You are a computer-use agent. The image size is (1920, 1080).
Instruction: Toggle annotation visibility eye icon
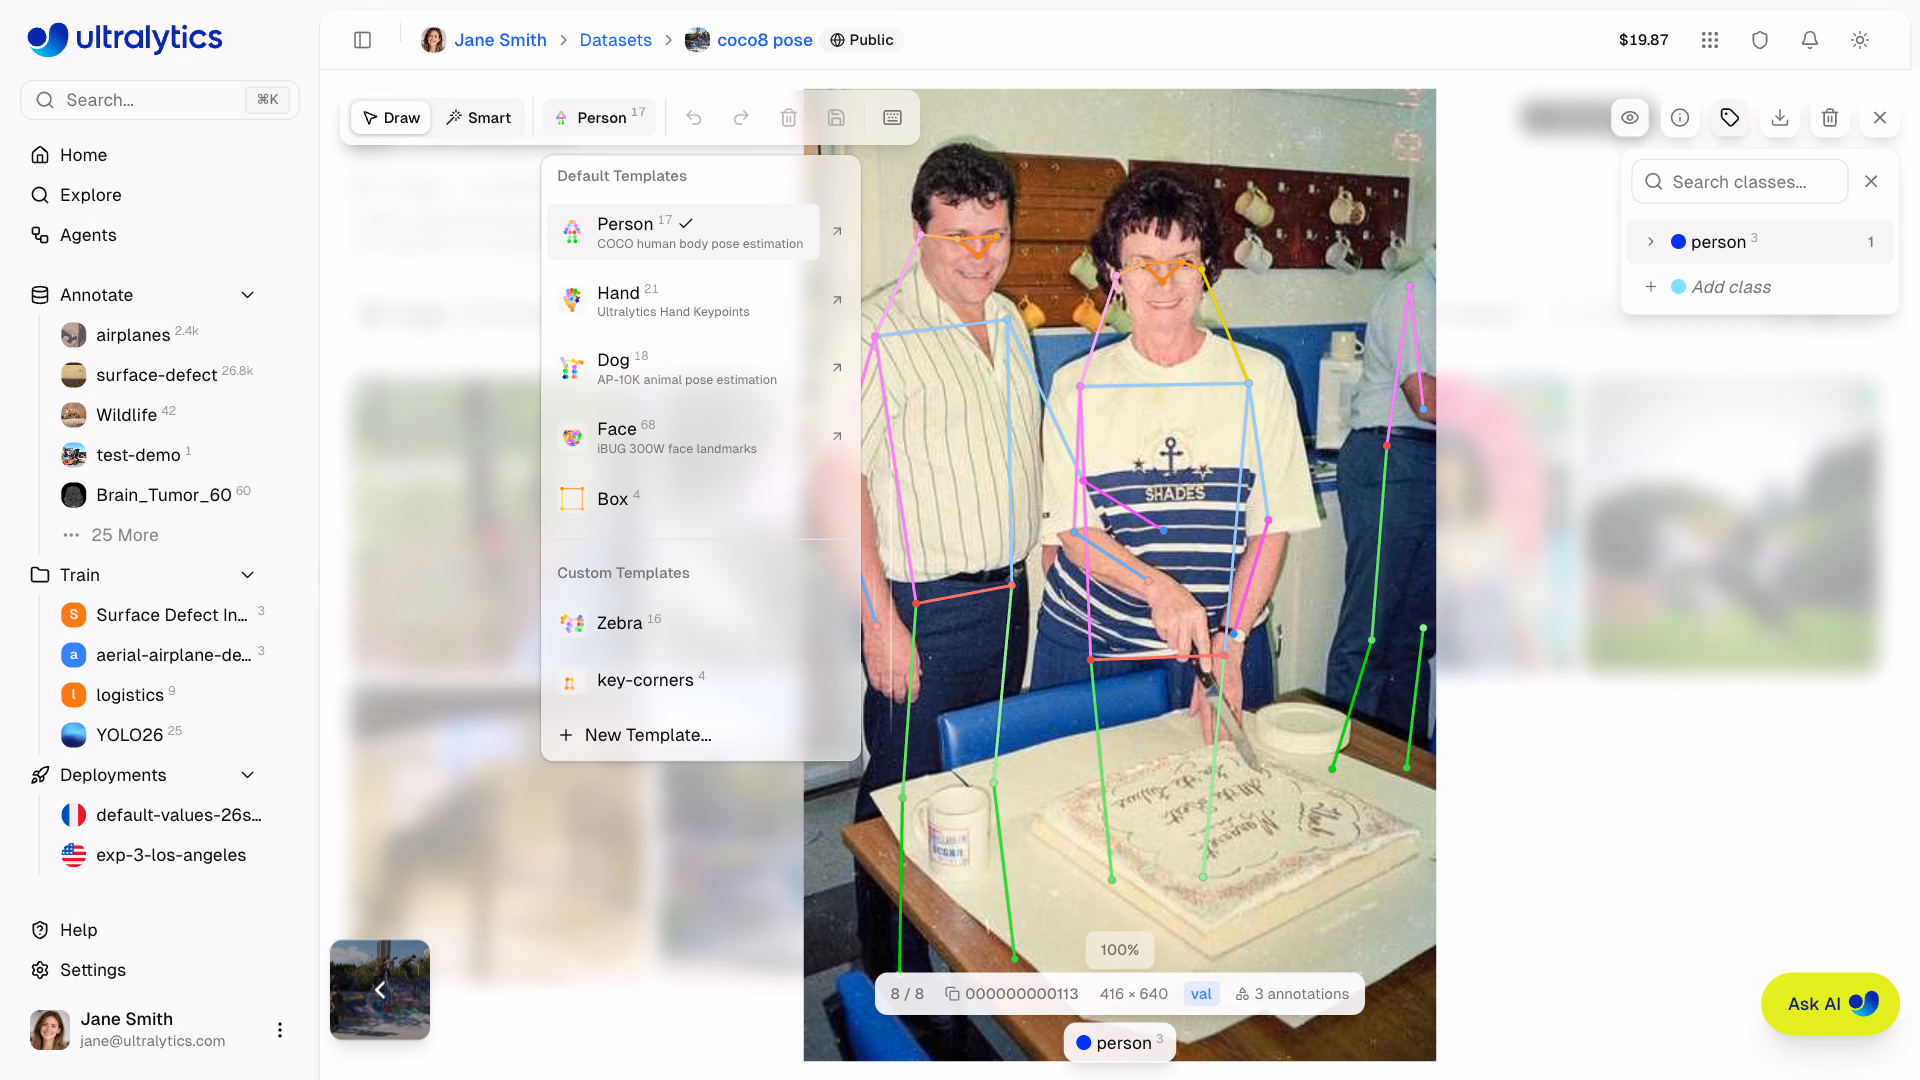1630,118
